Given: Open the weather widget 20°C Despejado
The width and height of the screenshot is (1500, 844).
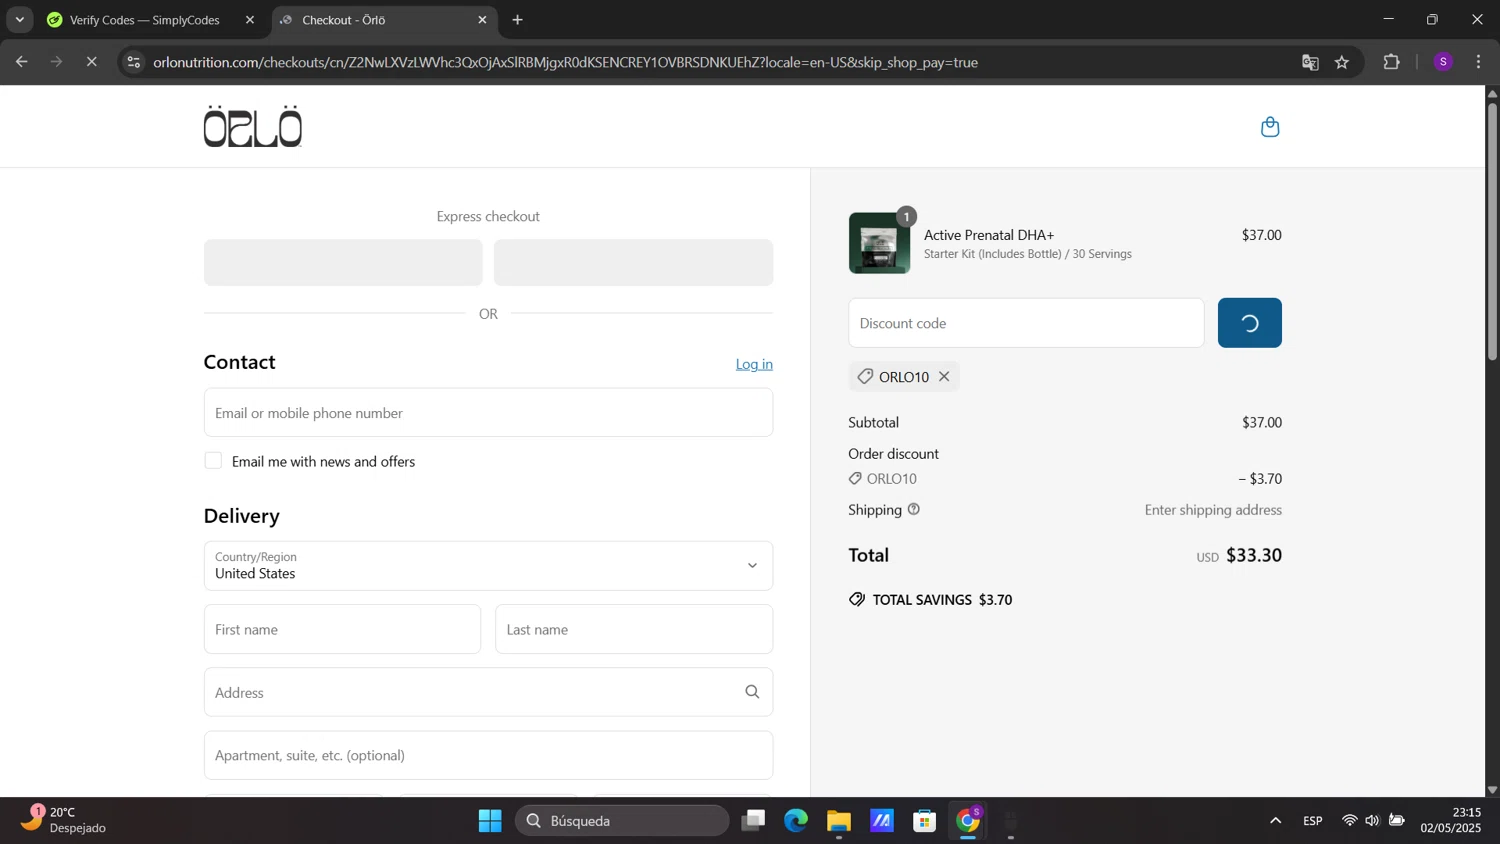Looking at the screenshot, I should [x=65, y=820].
